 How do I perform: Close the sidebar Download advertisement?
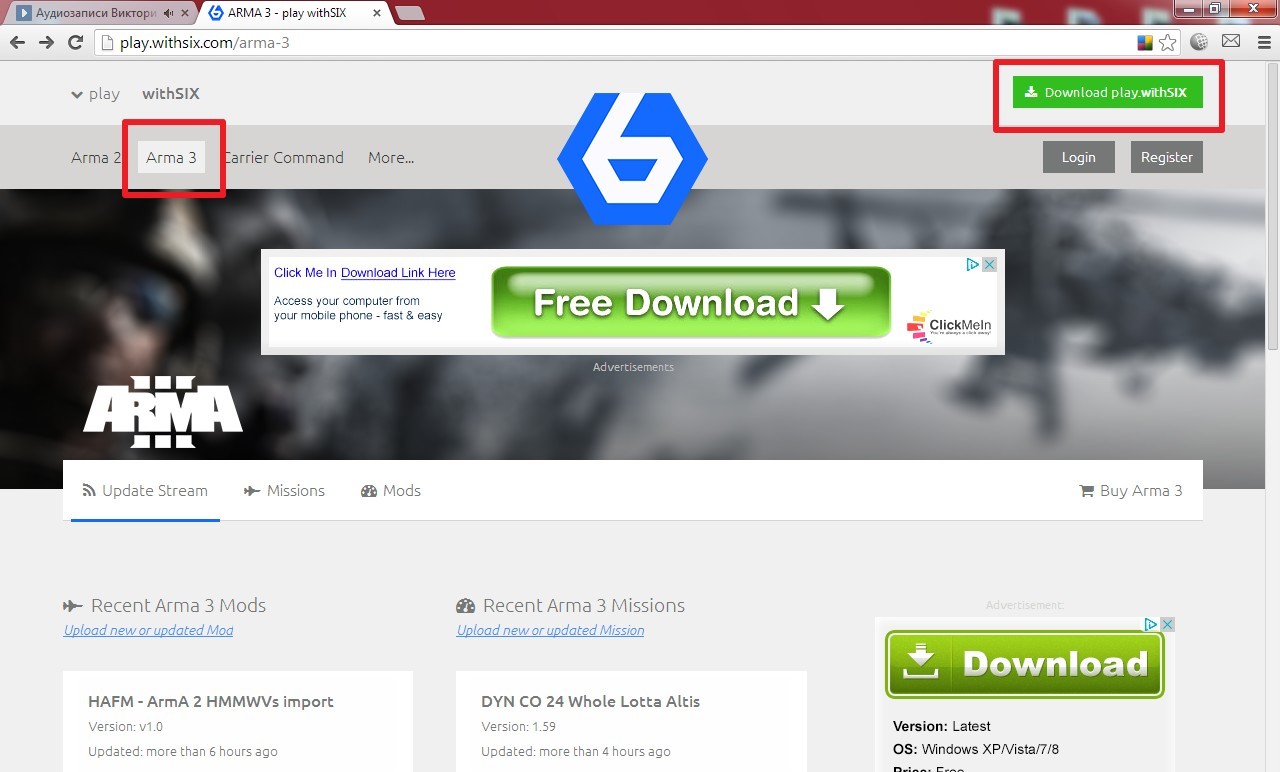(x=1167, y=624)
